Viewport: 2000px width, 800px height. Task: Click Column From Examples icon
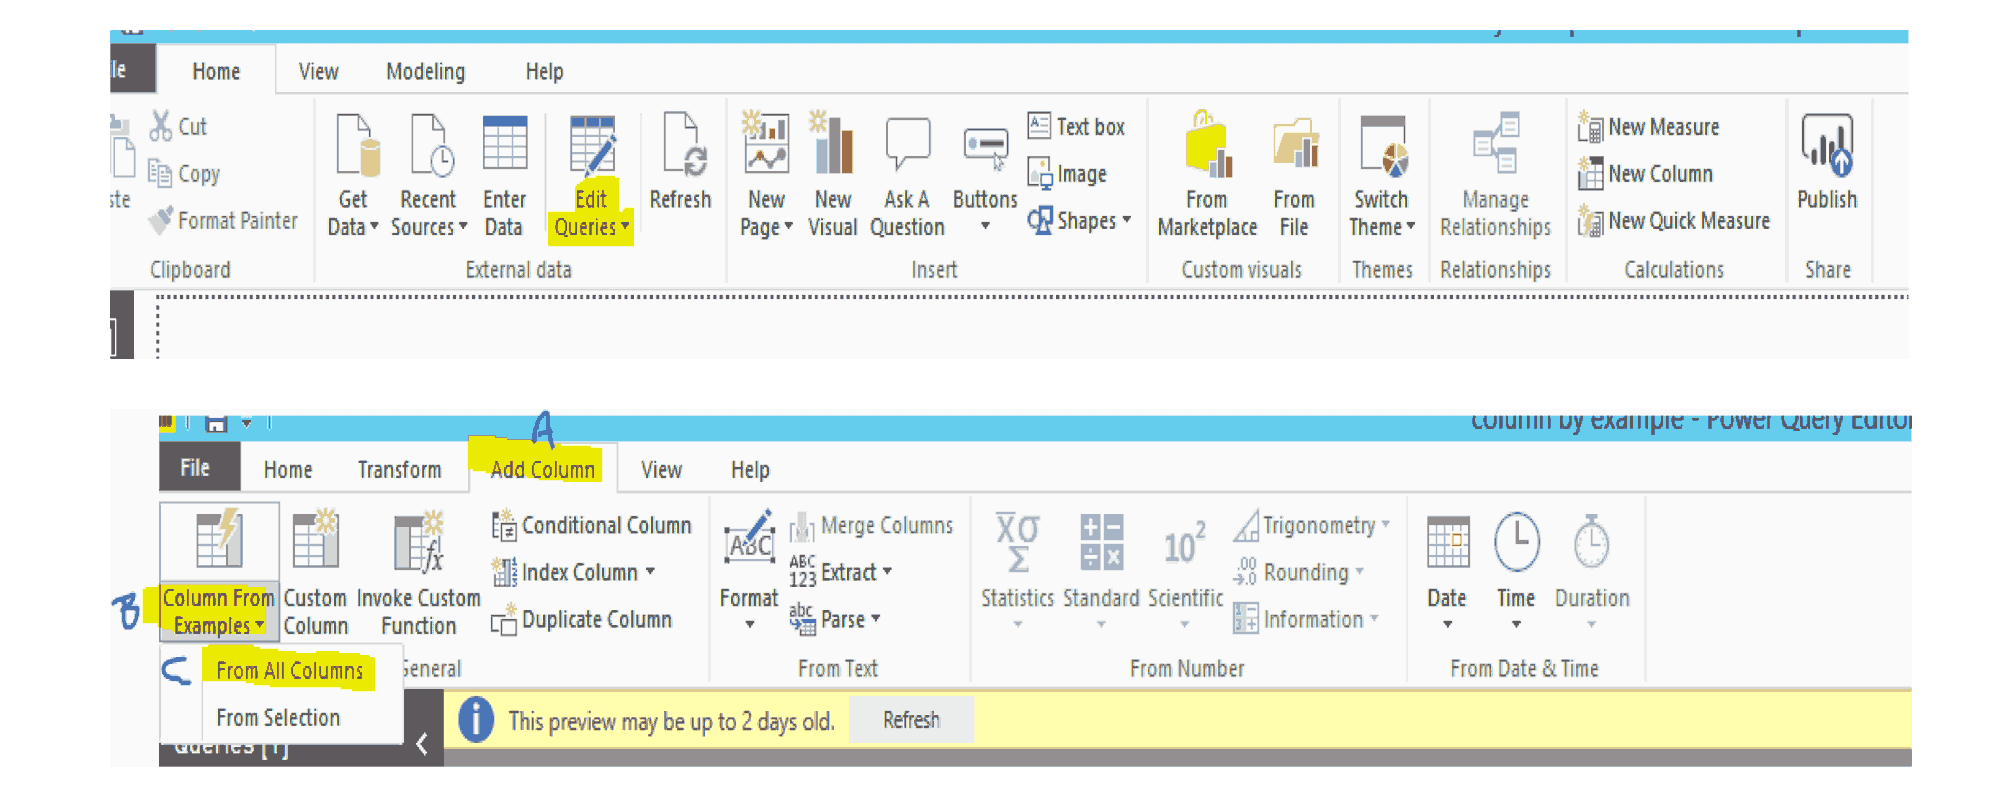tap(219, 540)
